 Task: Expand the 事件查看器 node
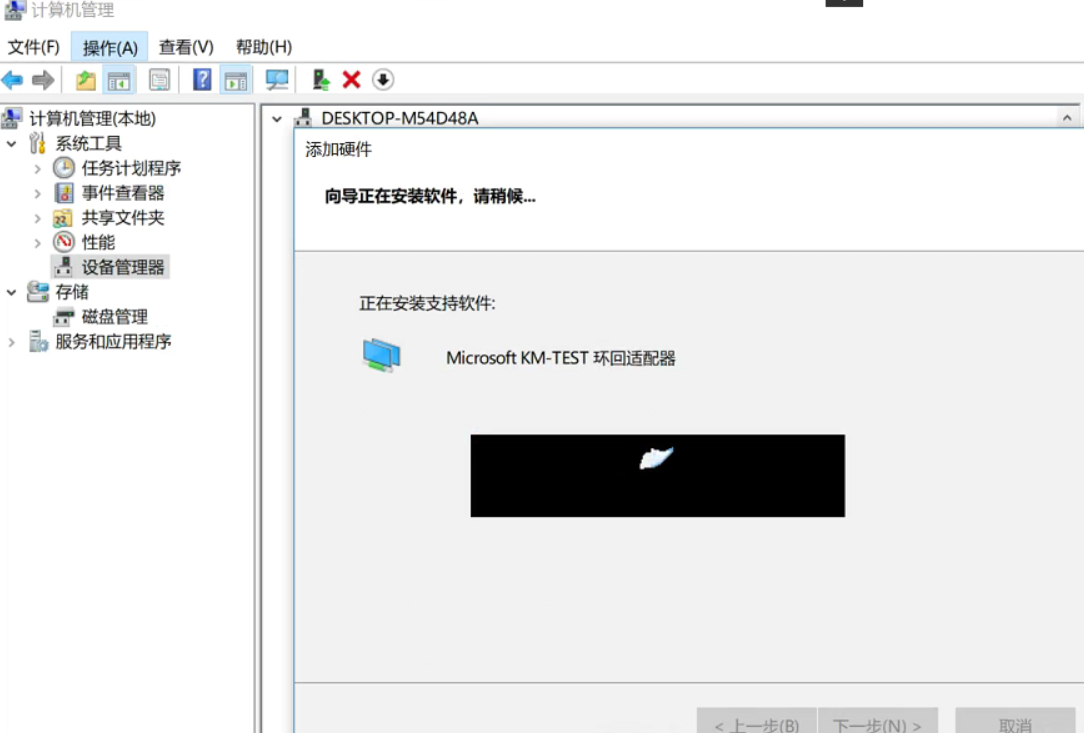click(38, 194)
